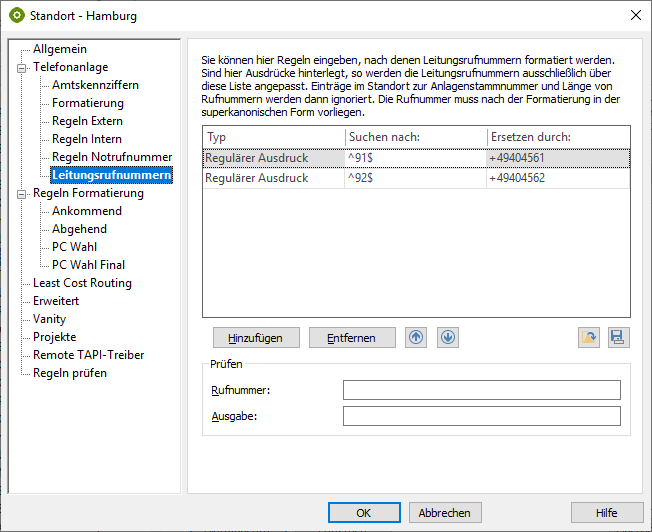Collapse the Telefonanlage tree node
This screenshot has height=532, width=652.
click(x=22, y=67)
